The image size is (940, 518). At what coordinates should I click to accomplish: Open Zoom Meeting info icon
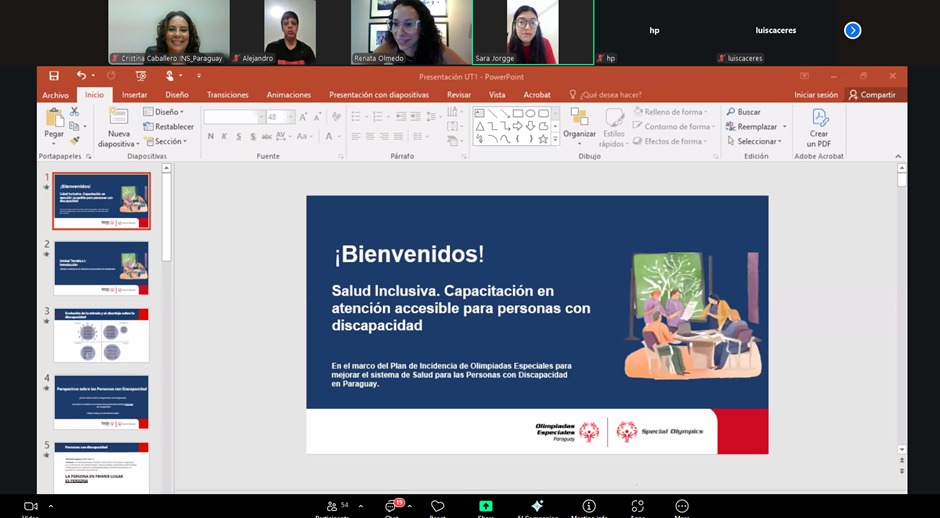(589, 506)
